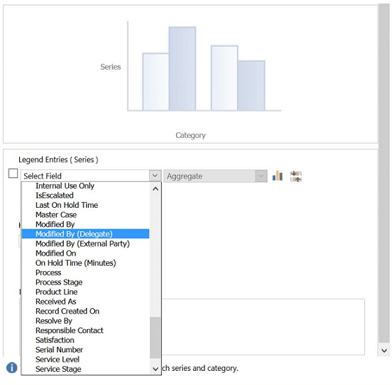Click the field list scroll up arrow

pos(155,189)
